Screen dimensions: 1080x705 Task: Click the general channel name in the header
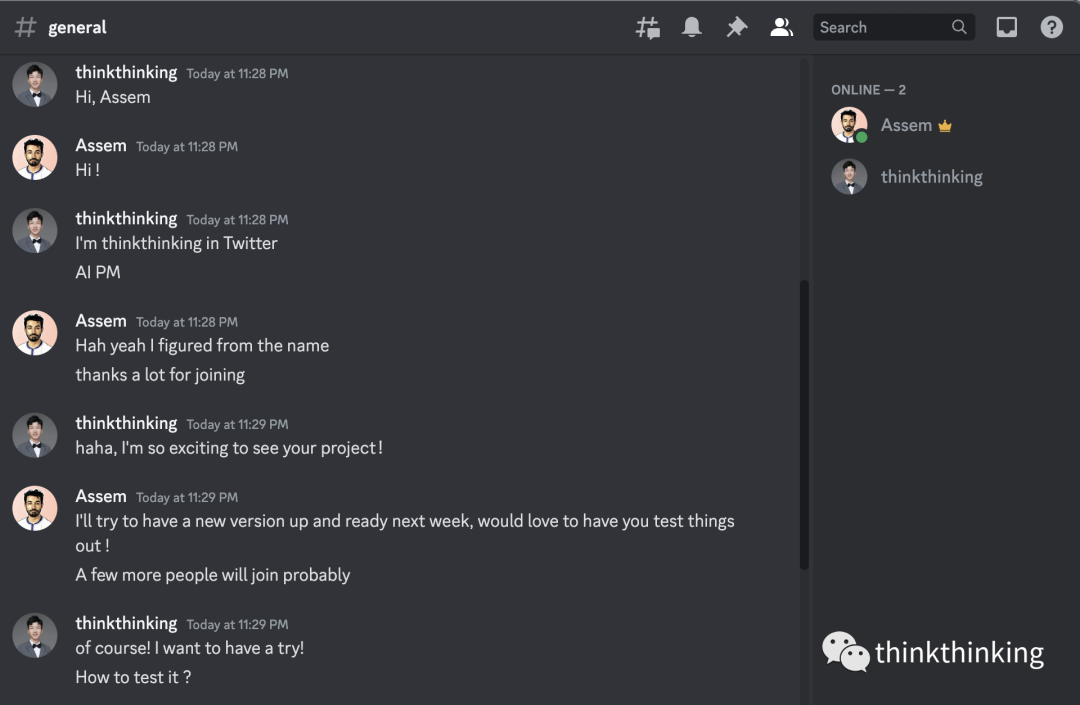77,28
